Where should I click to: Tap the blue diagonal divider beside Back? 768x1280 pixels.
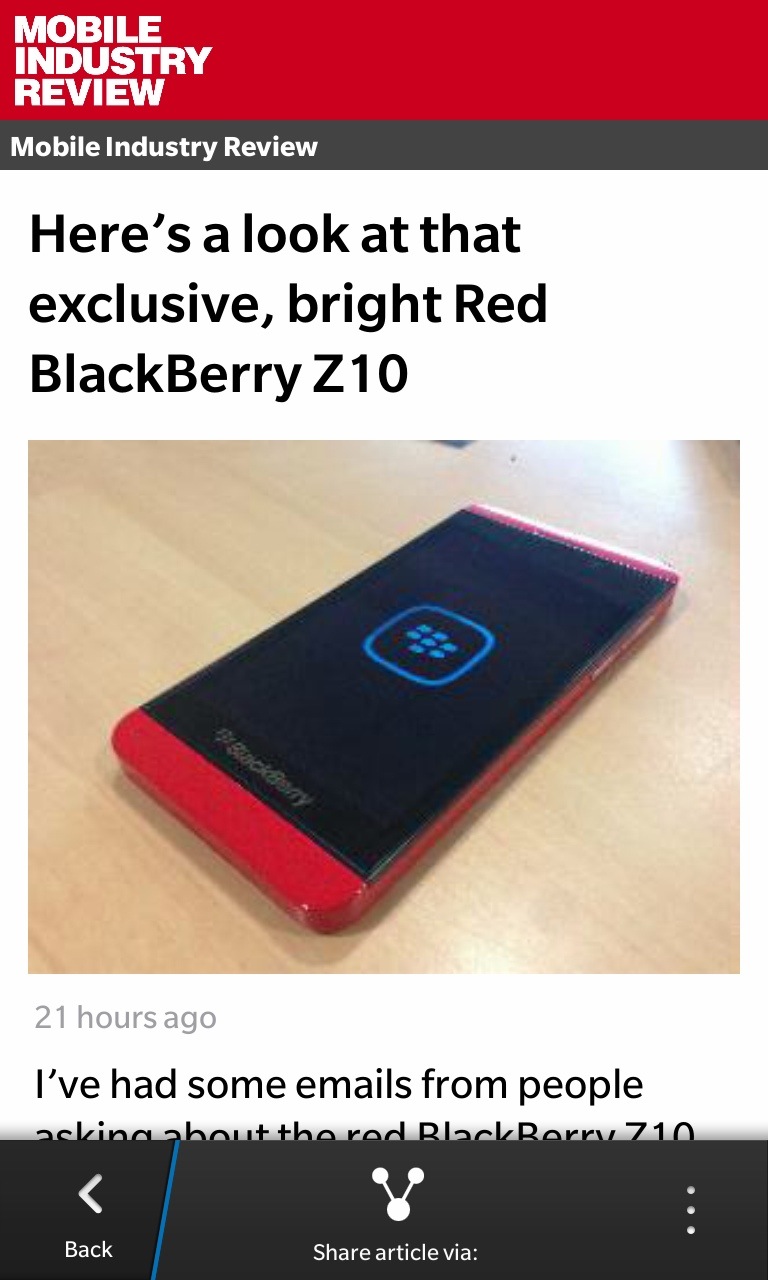[165, 1210]
